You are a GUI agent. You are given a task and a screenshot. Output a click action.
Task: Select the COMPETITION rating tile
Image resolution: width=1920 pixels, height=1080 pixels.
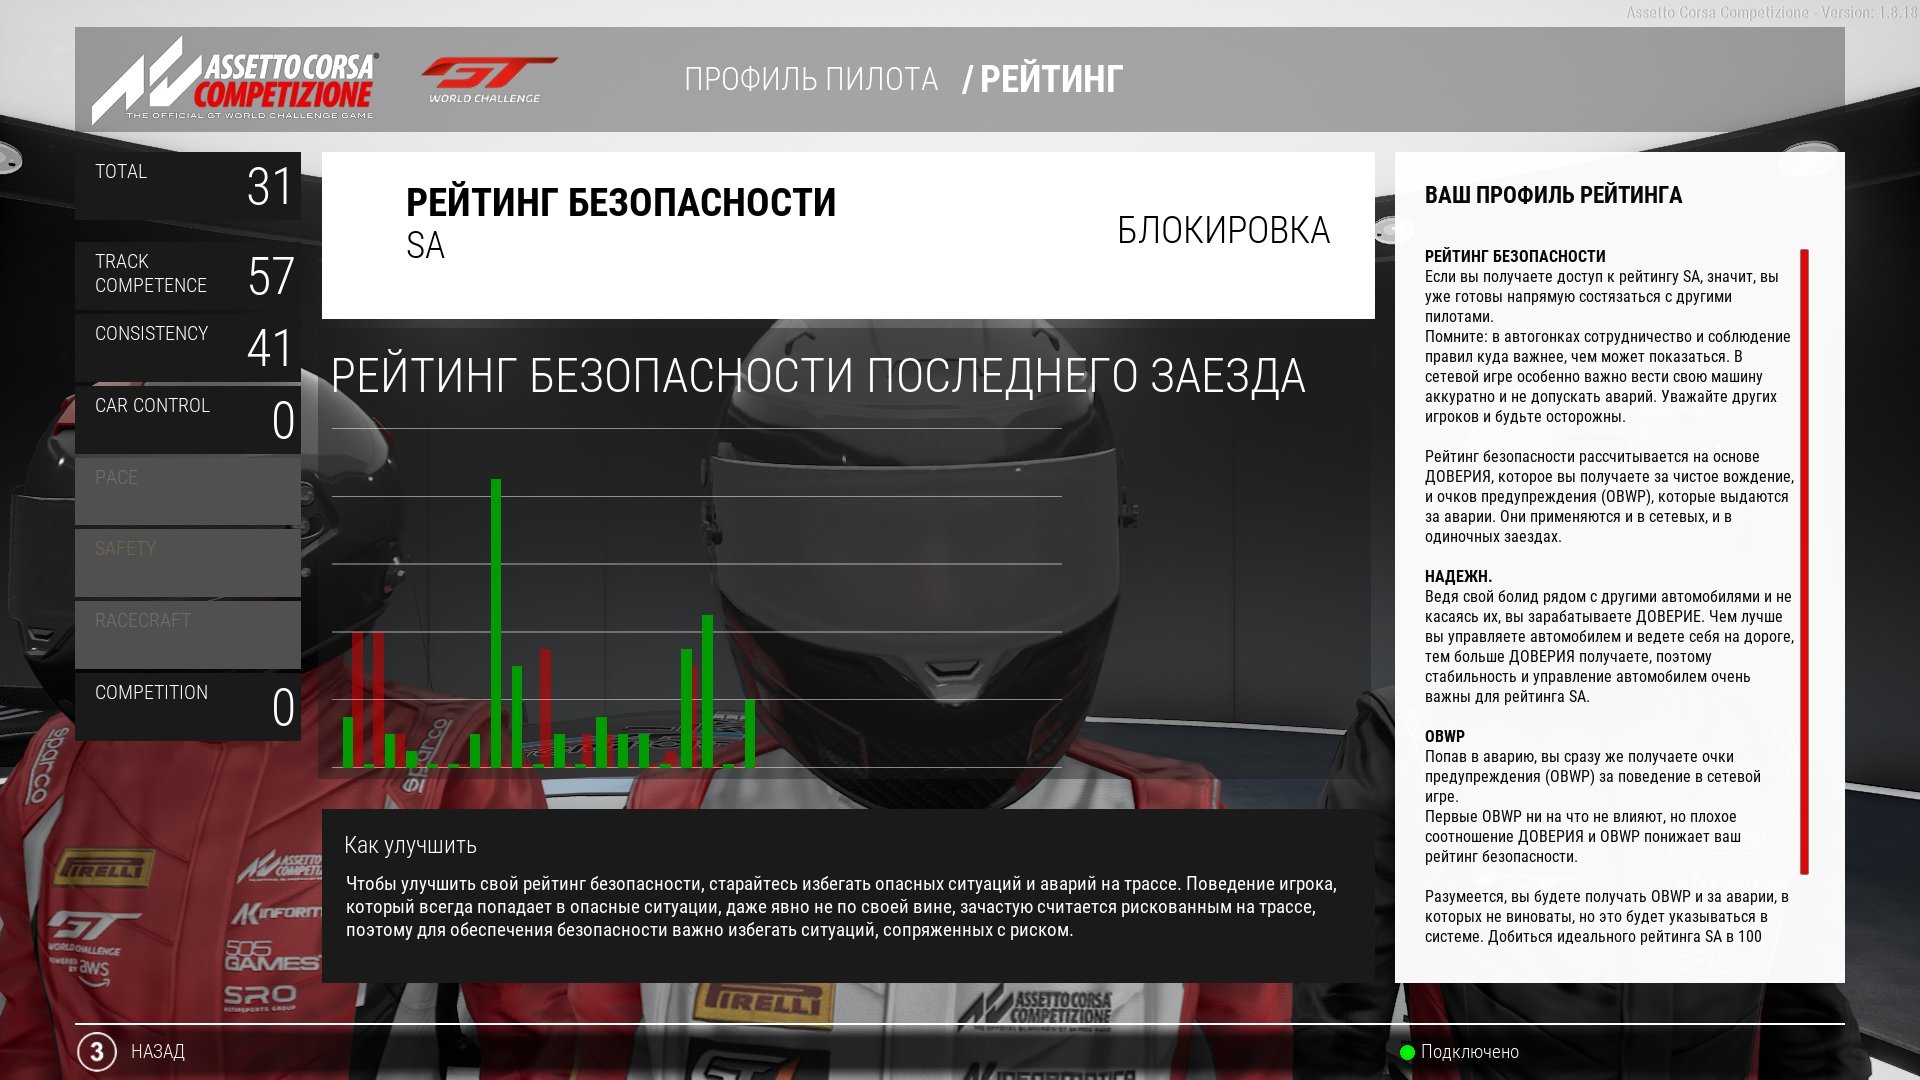coord(188,706)
